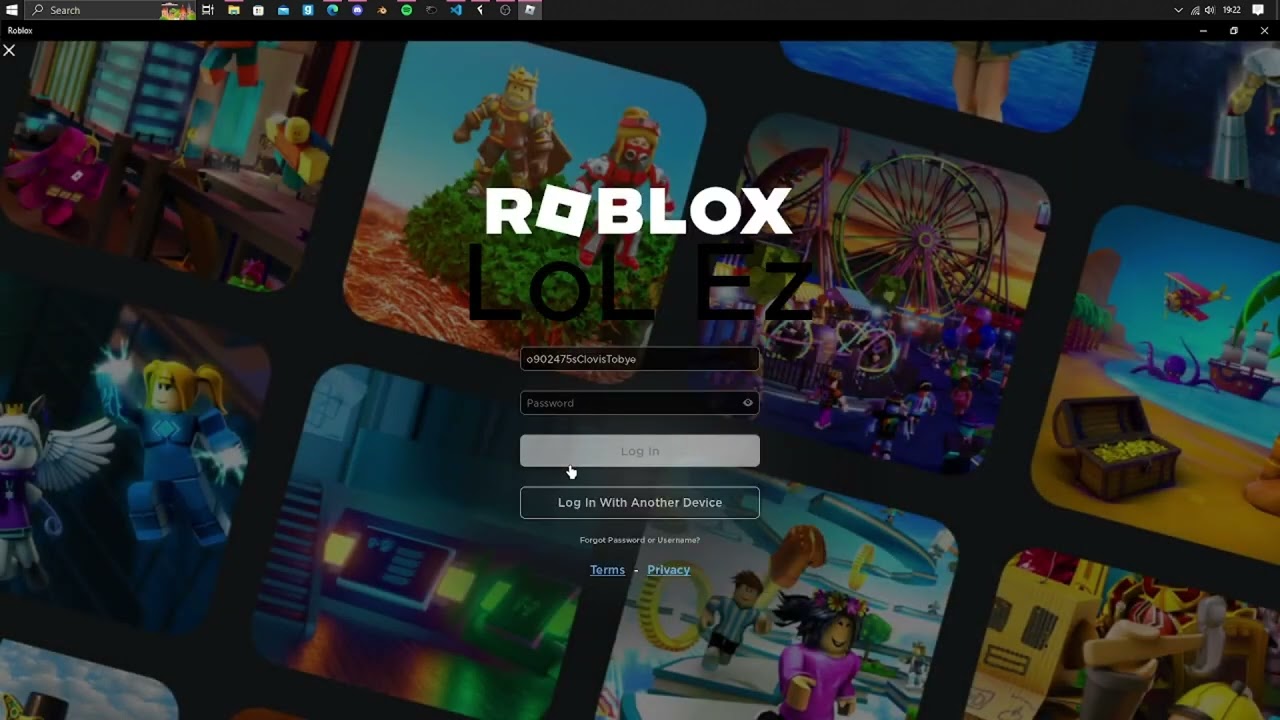Screen dimensions: 1280x720
Task: Close the Roblox window from the title bar
Action: tap(1264, 31)
